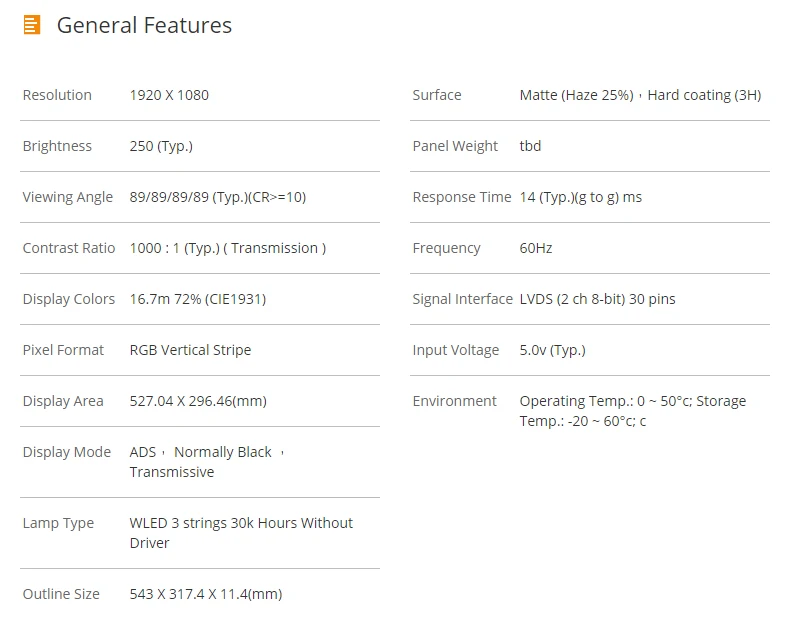The width and height of the screenshot is (794, 618).
Task: Click the Environment label
Action: (454, 401)
